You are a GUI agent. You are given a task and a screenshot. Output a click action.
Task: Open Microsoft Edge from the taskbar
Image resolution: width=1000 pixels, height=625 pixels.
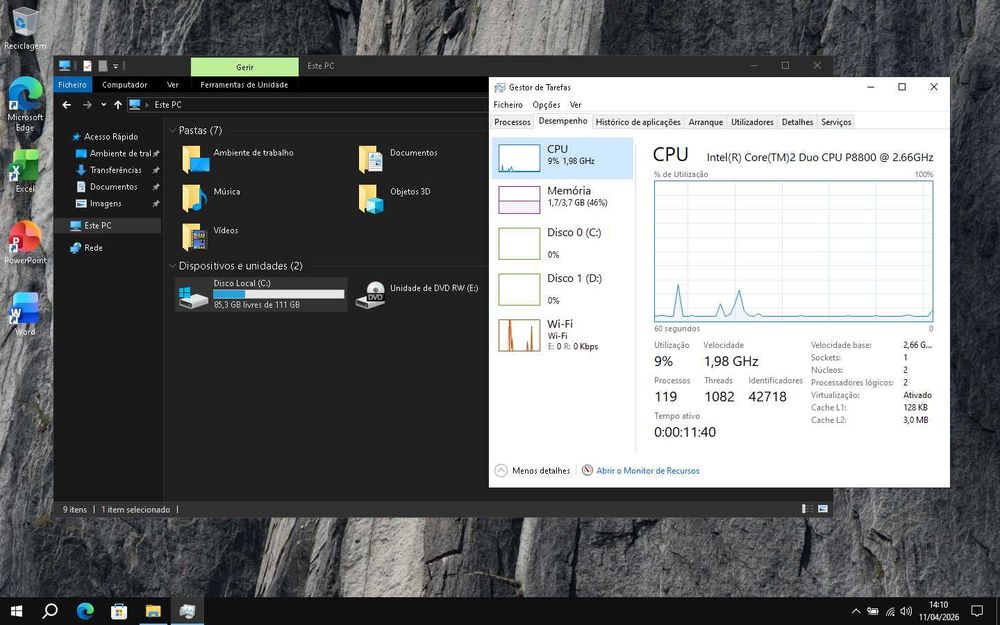(85, 611)
